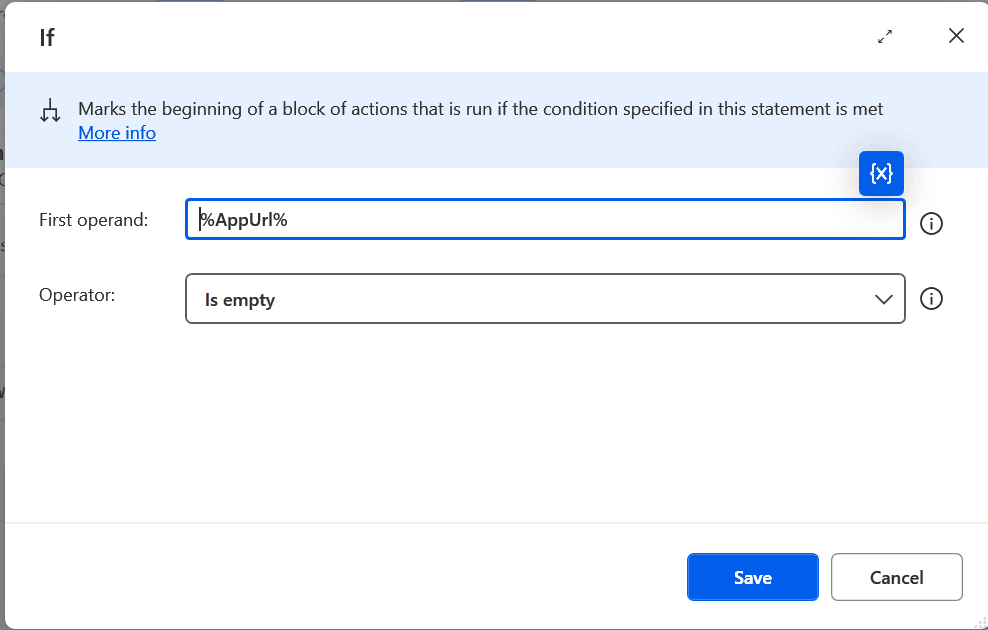This screenshot has height=630, width=988.
Task: Open the variable picker {x} button
Action: tap(881, 173)
